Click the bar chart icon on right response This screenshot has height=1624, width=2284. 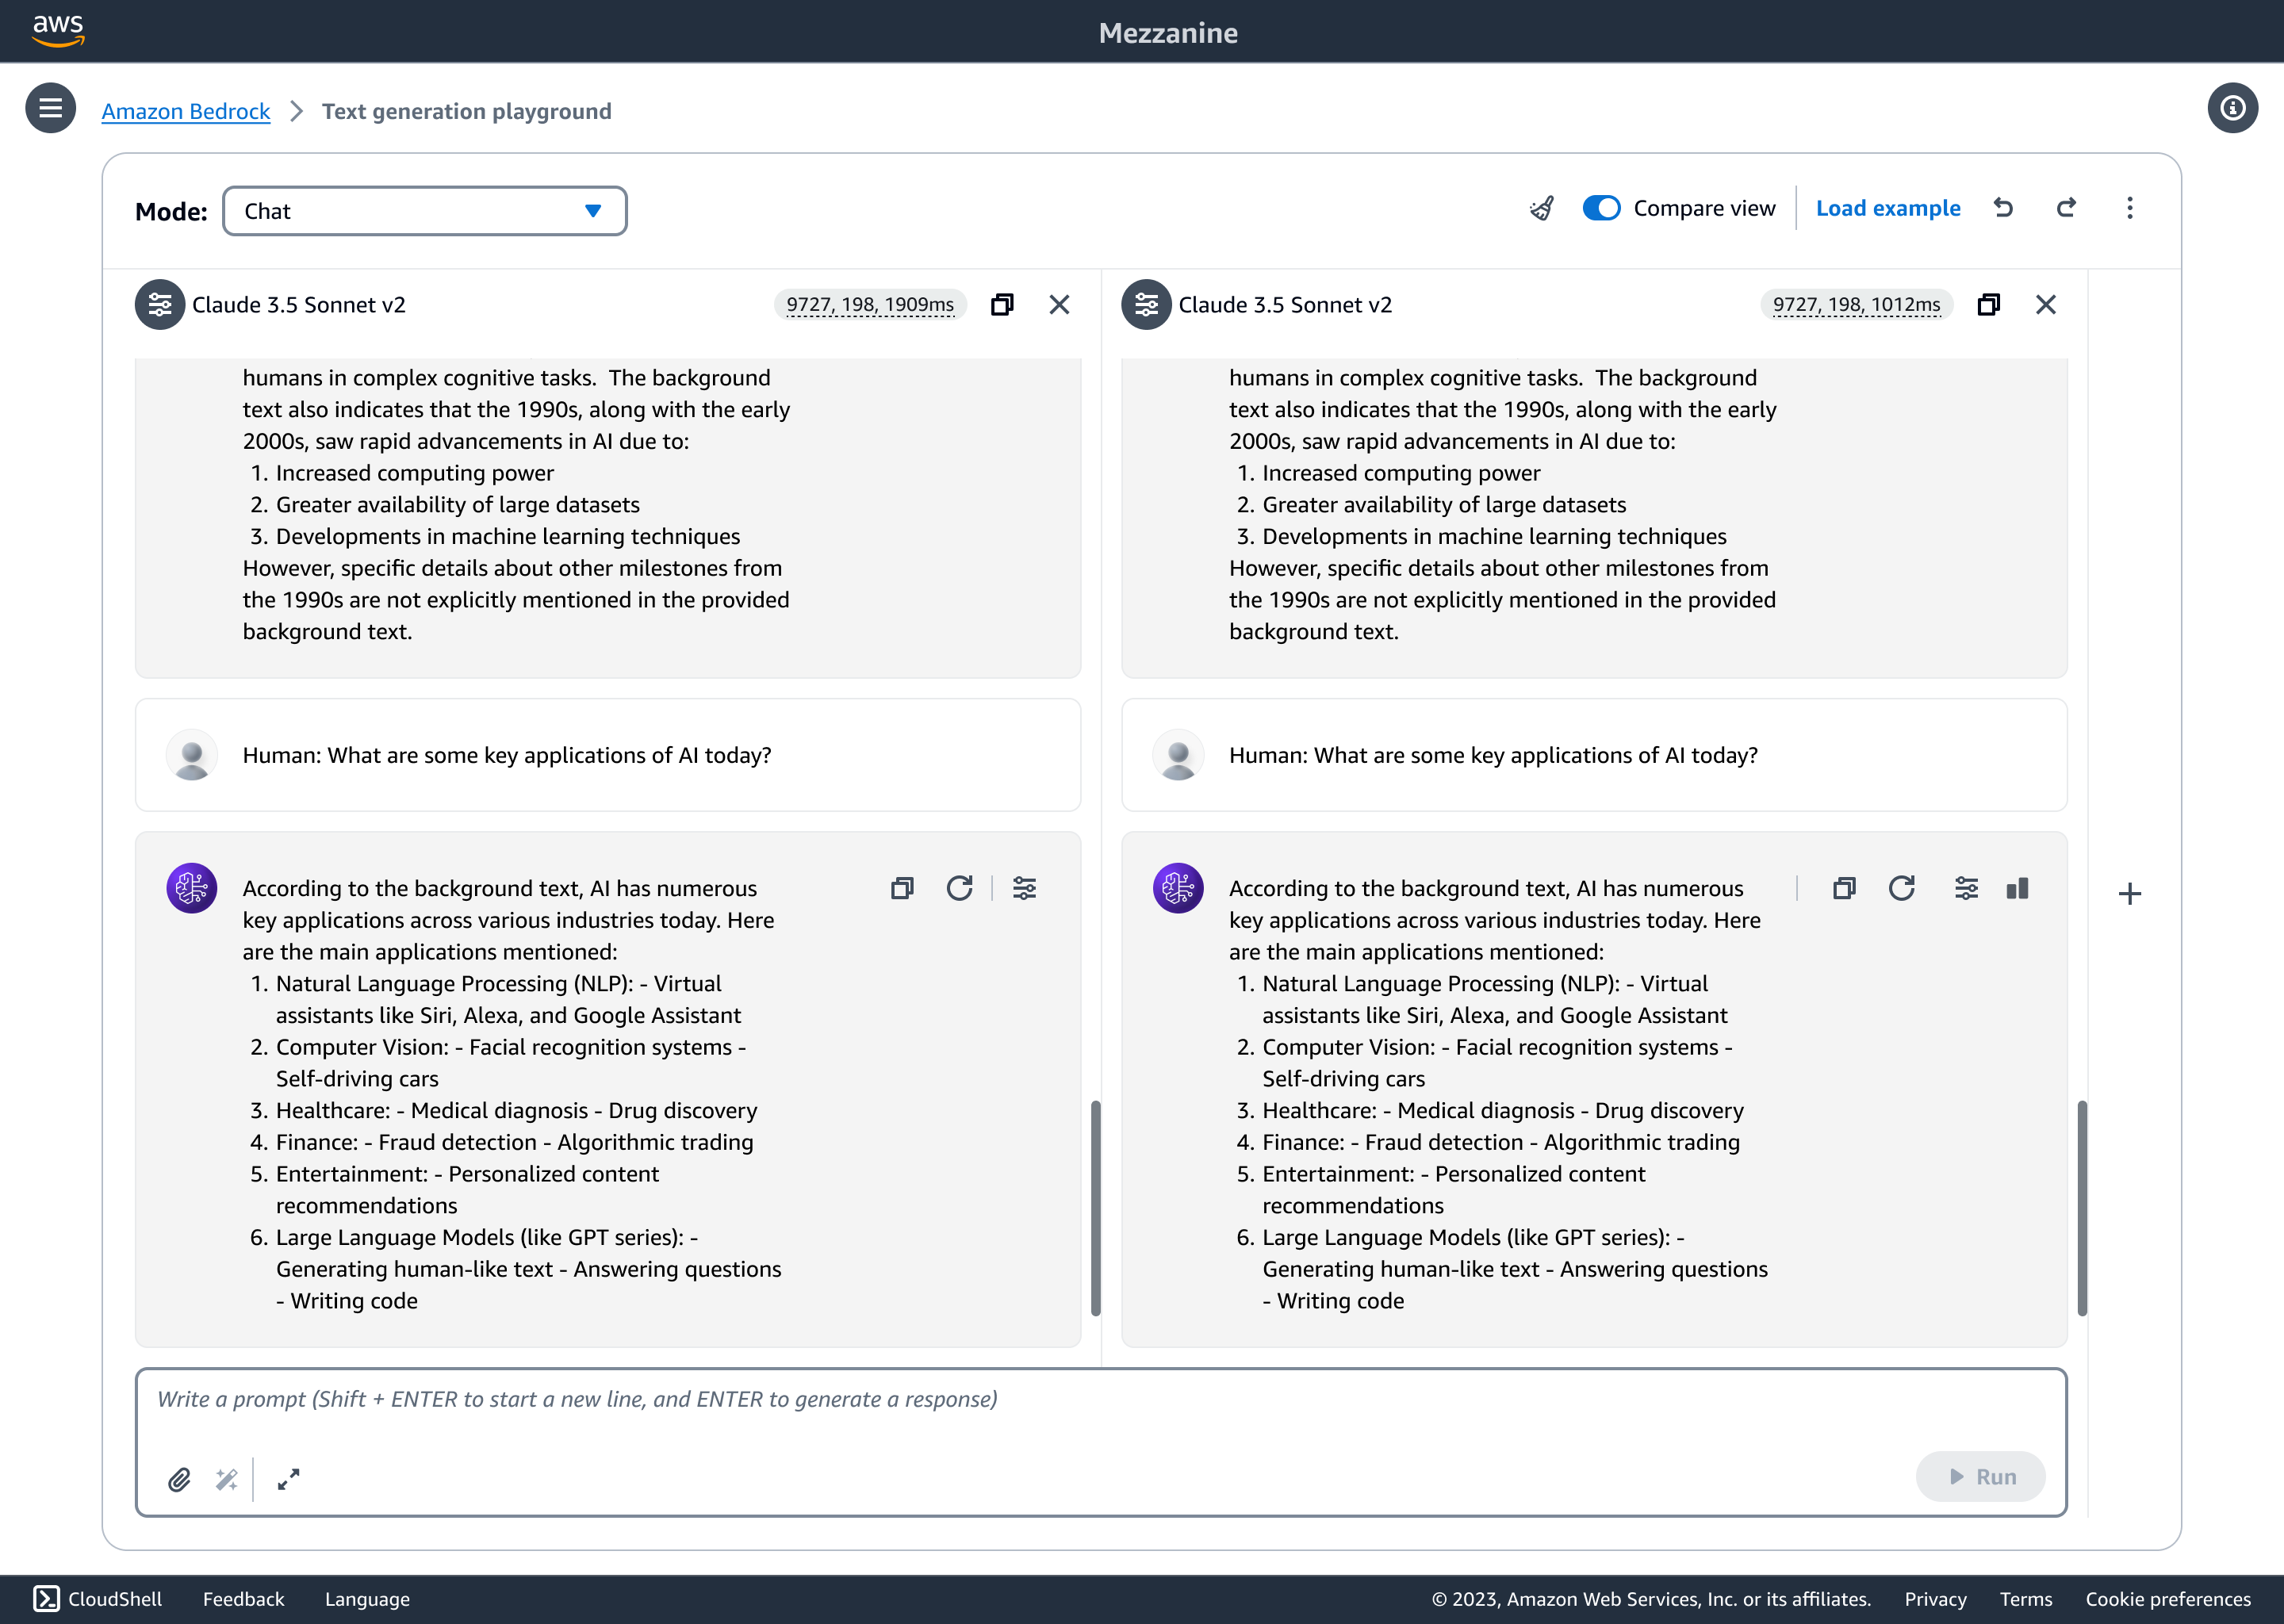pos(2018,887)
